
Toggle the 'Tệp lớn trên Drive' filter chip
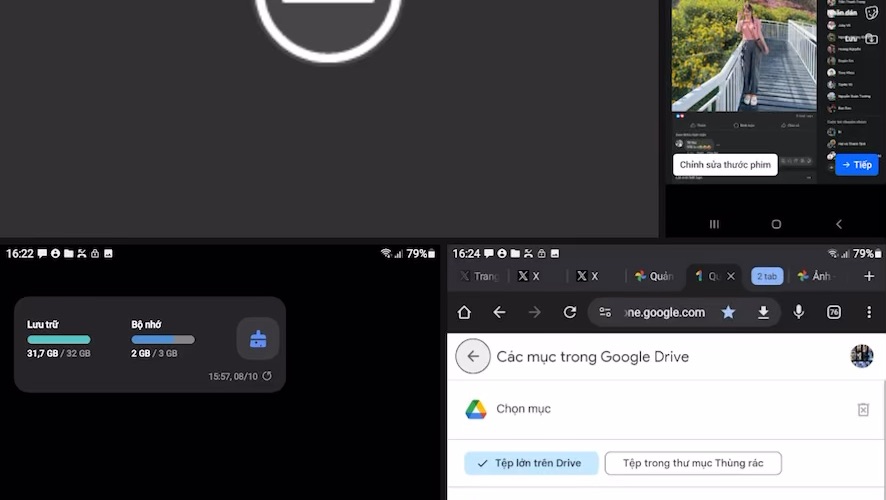(531, 463)
